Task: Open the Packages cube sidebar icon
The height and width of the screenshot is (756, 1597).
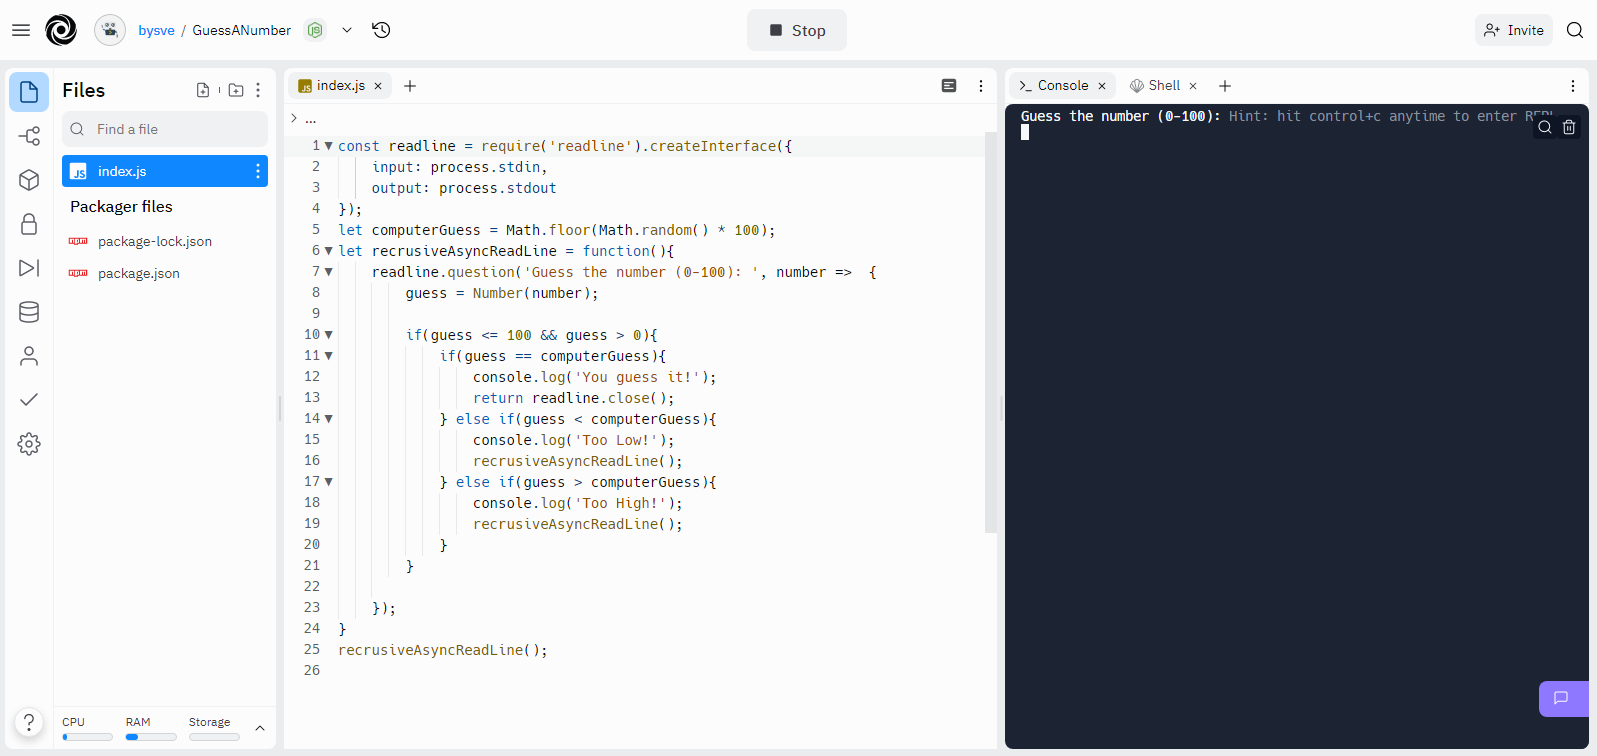Action: click(29, 180)
